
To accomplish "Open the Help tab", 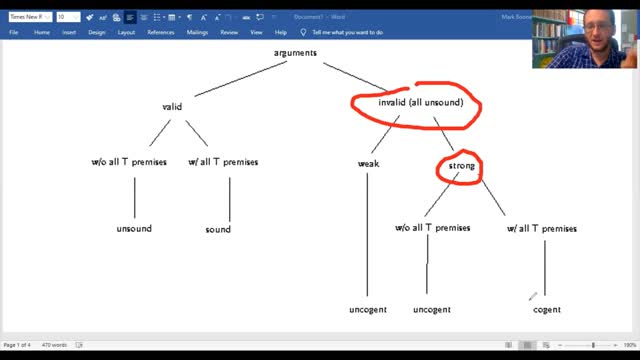I will click(x=280, y=32).
